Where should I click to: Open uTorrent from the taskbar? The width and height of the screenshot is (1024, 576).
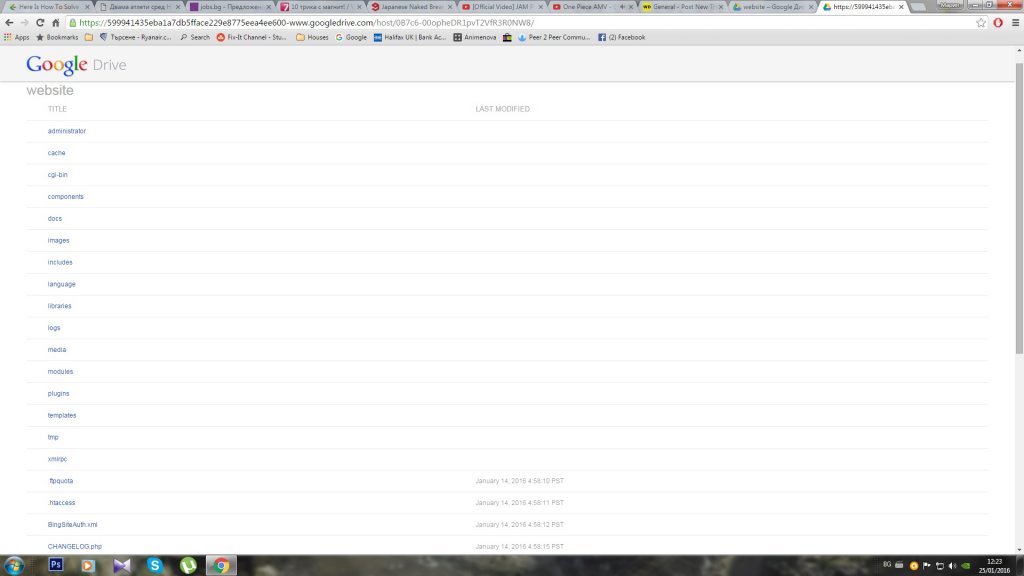tap(188, 565)
